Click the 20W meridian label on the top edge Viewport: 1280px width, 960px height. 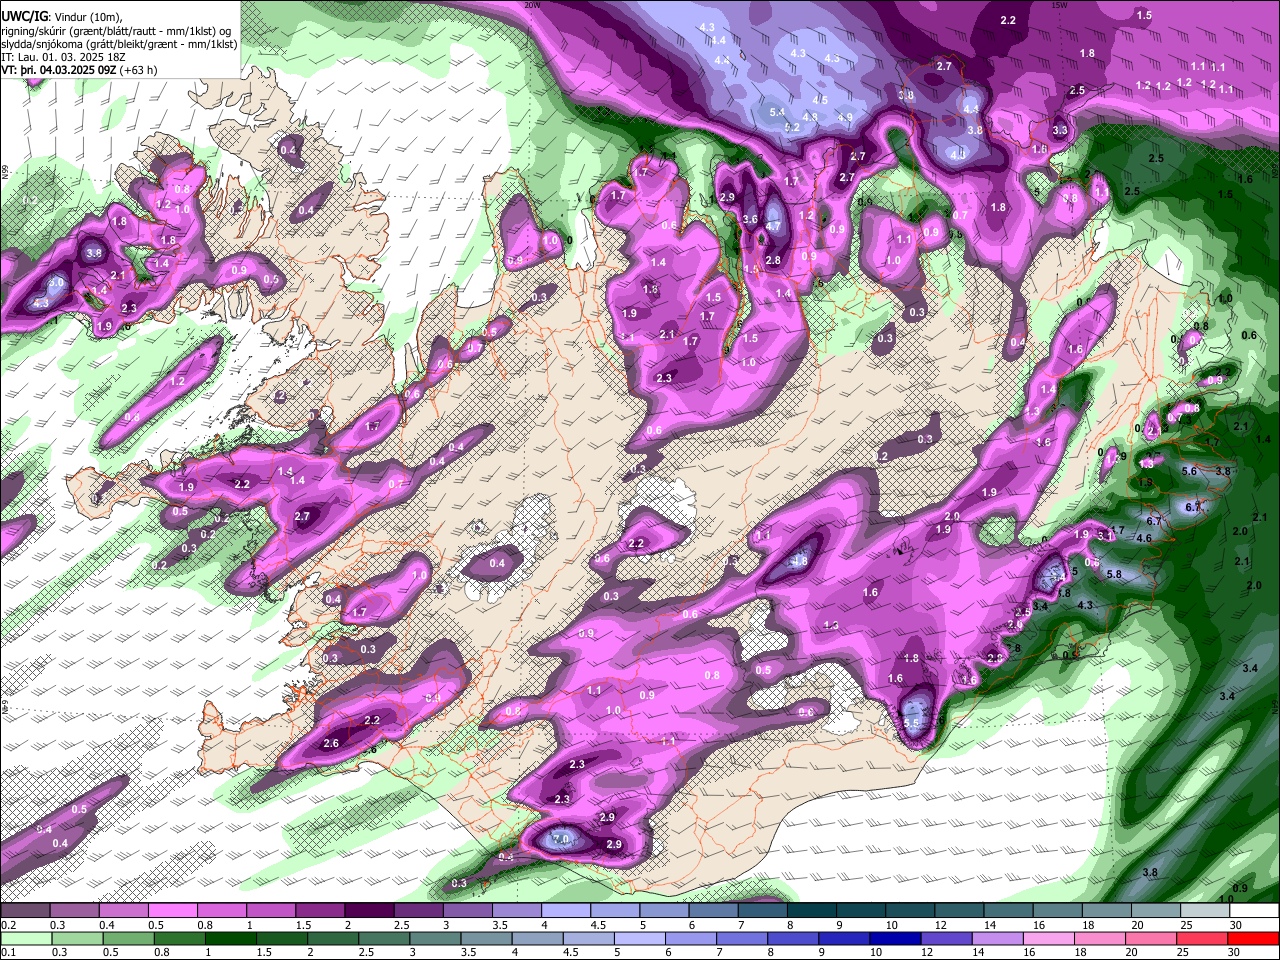pyautogui.click(x=532, y=5)
